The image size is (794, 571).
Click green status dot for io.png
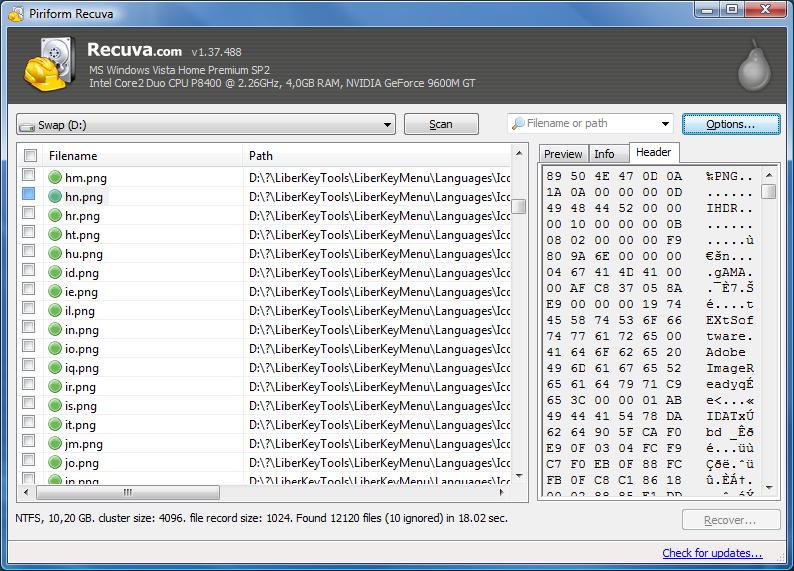point(55,348)
